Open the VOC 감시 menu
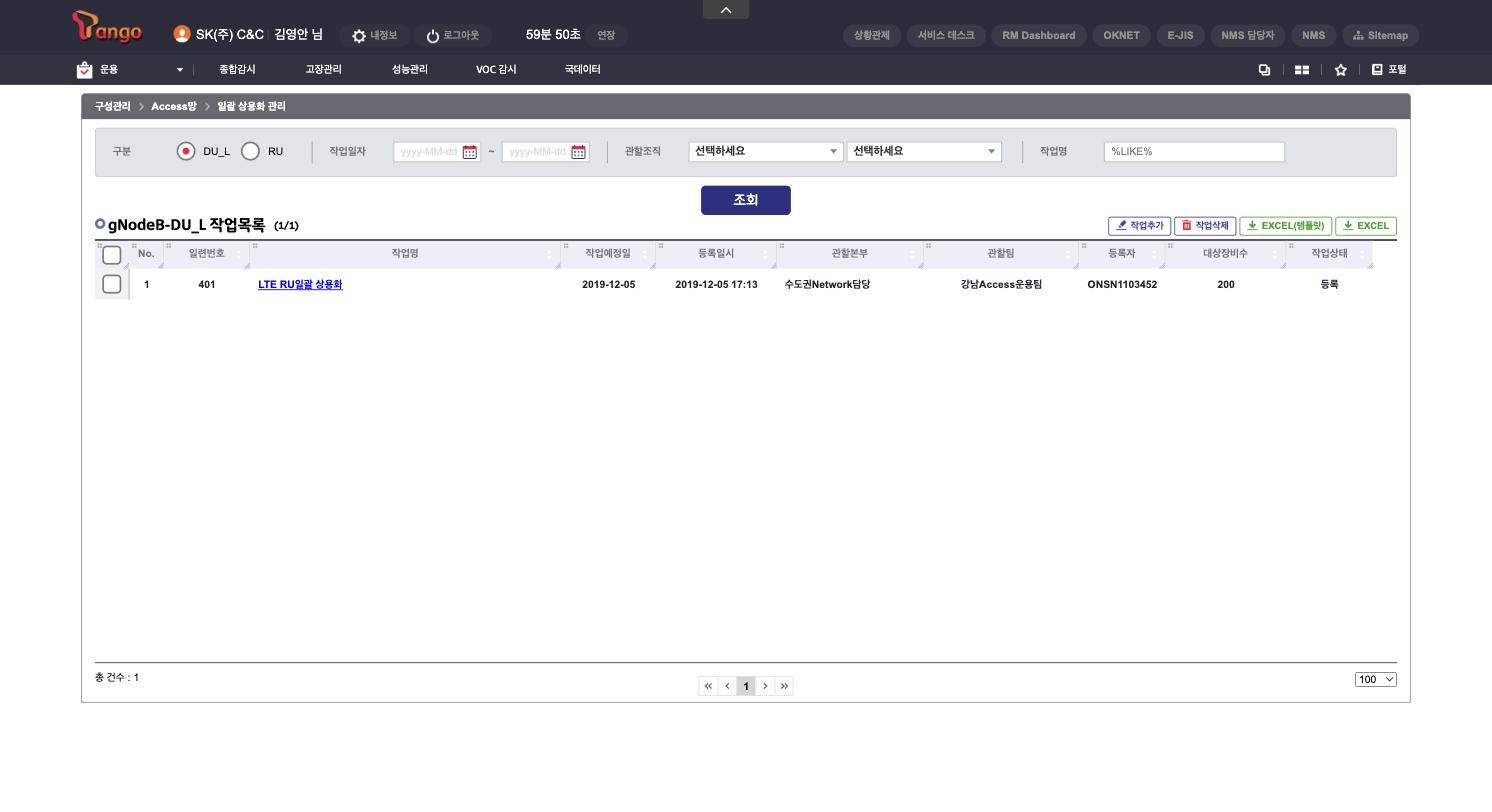The image size is (1492, 812). (x=496, y=70)
